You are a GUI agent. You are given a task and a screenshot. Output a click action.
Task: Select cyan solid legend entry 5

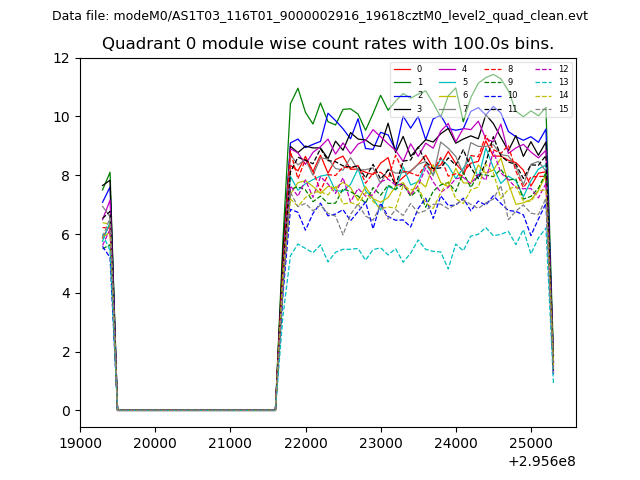455,82
